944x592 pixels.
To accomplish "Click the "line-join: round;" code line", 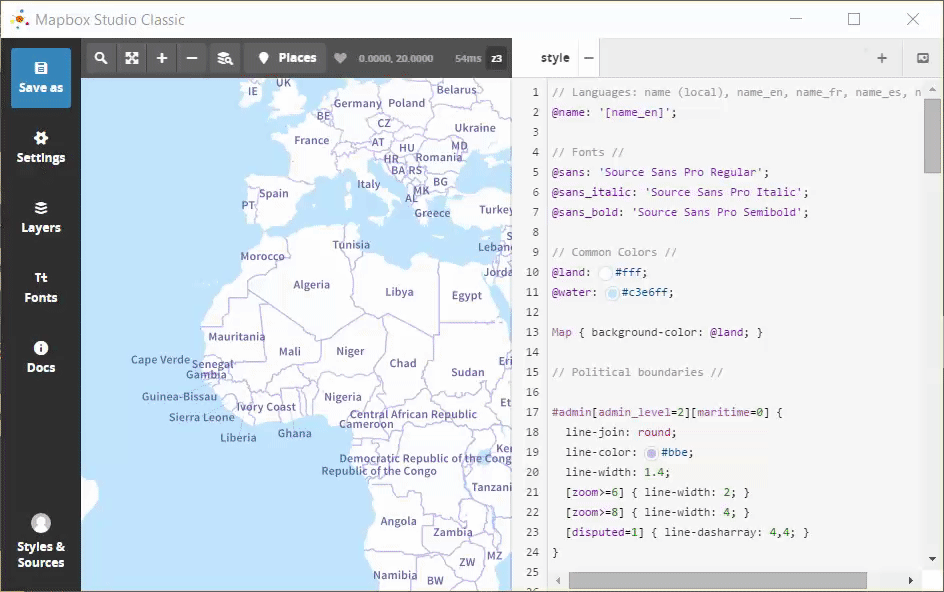I will tap(621, 432).
